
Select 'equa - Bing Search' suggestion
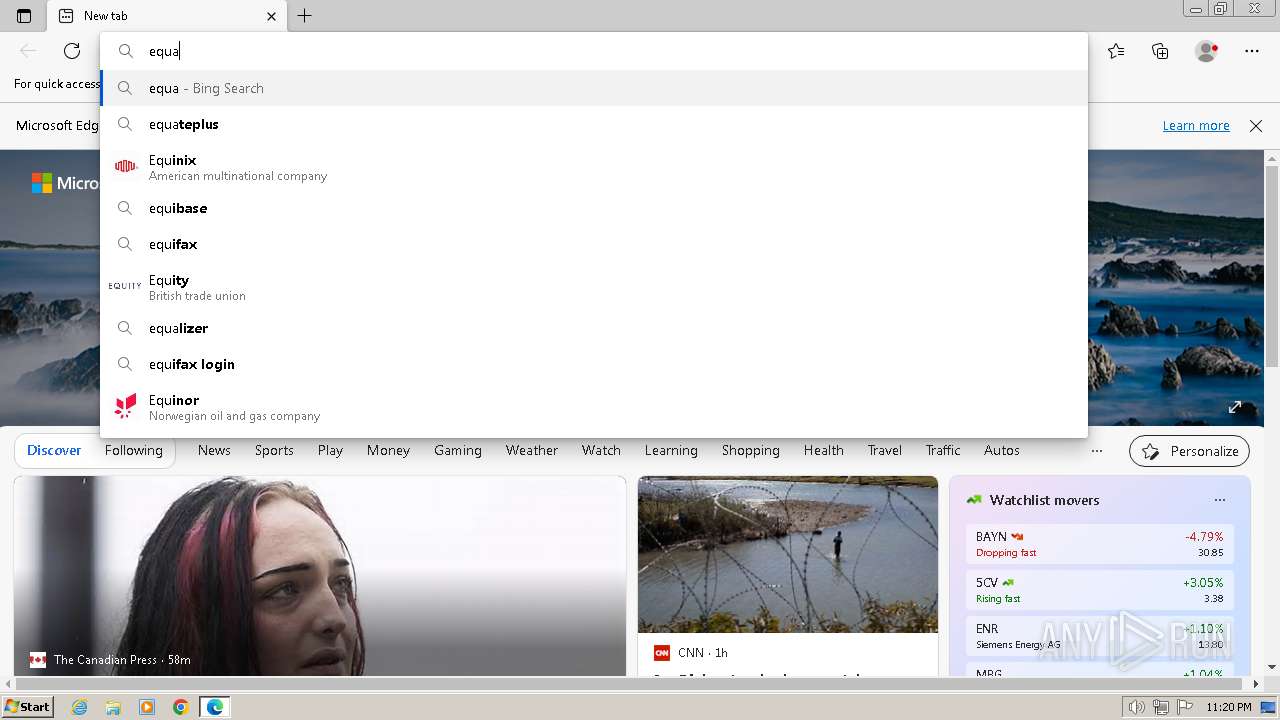[594, 88]
